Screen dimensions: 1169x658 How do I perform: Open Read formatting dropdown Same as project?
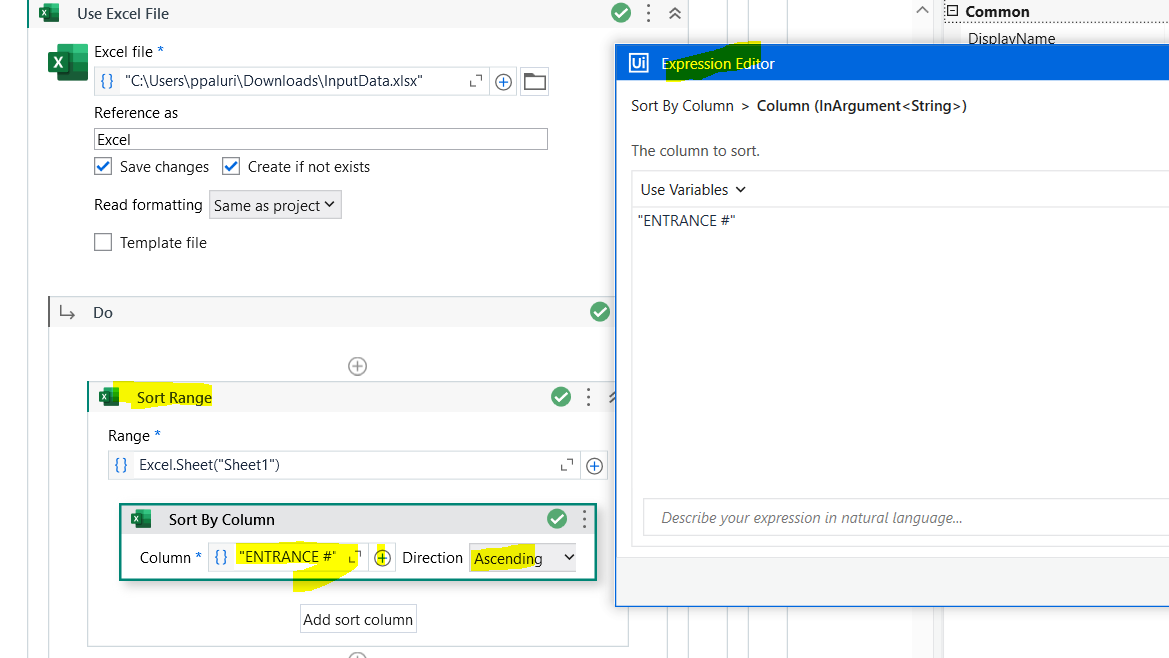(275, 205)
